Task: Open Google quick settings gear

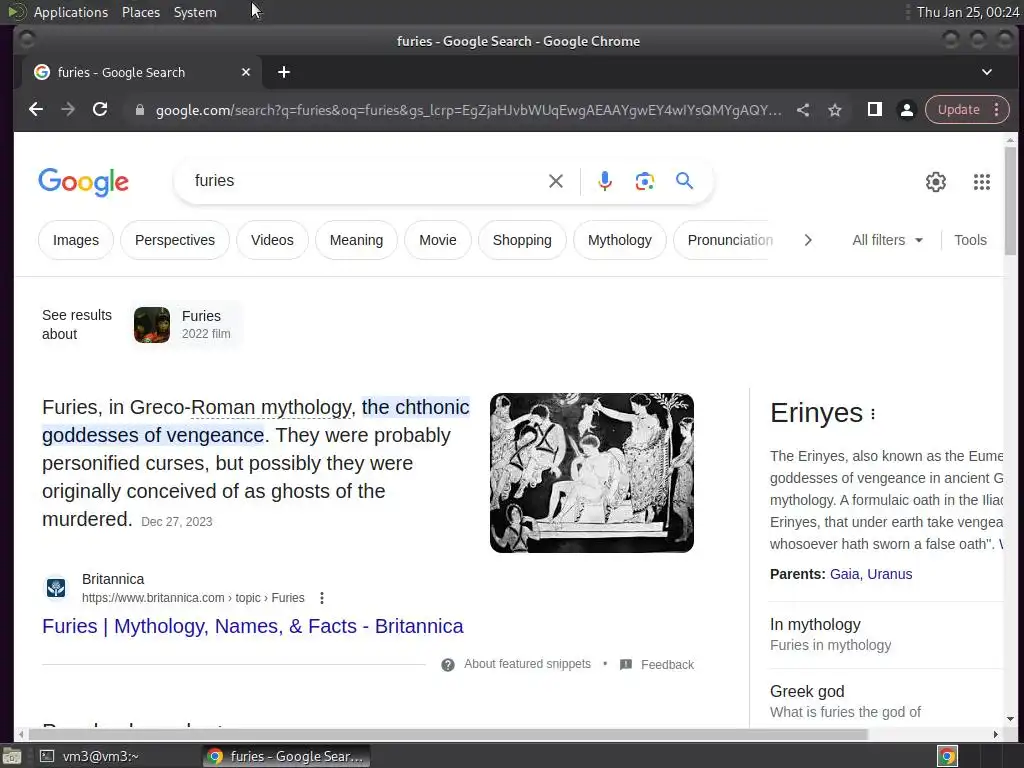Action: 936,182
